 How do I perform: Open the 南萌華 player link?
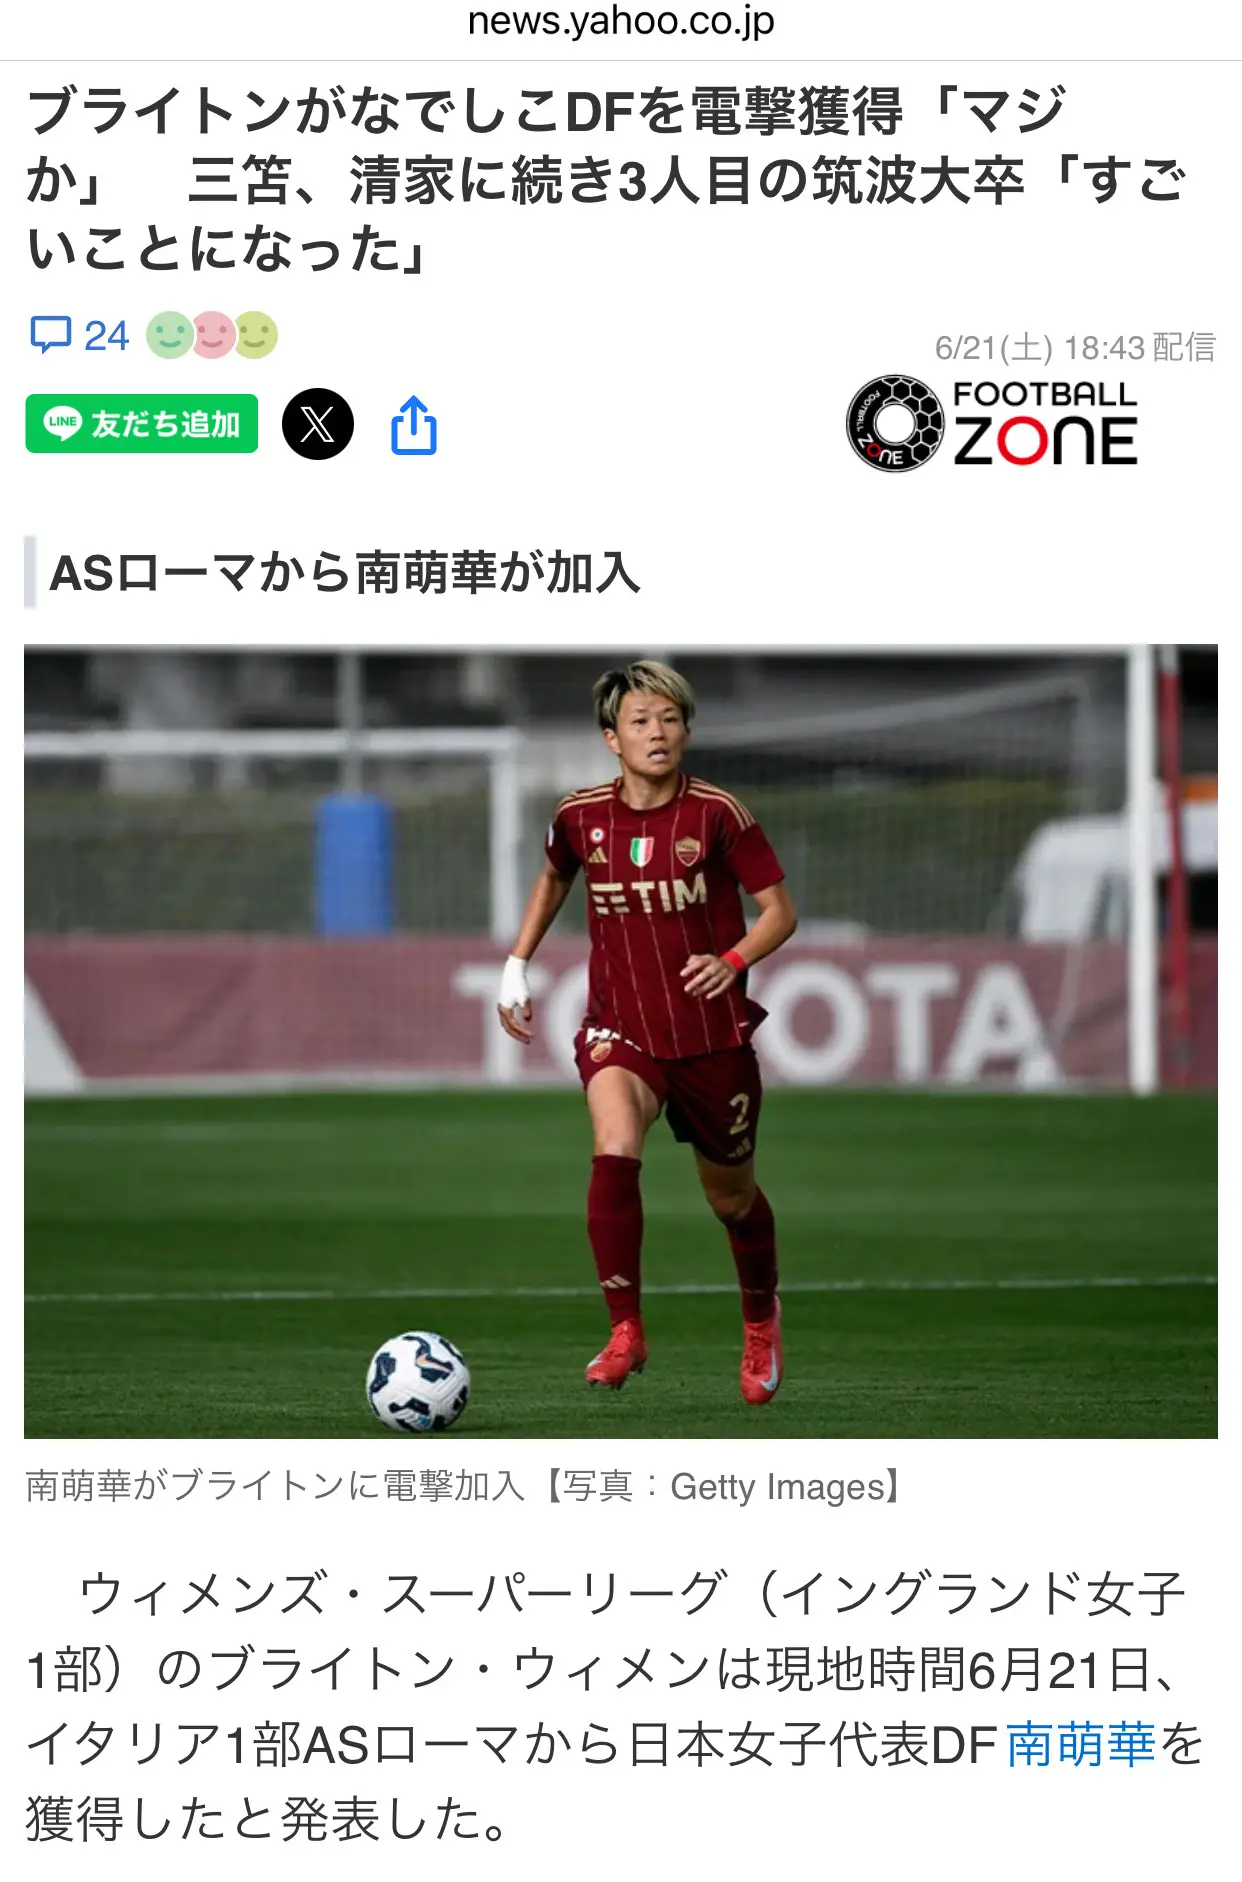tap(1081, 1745)
